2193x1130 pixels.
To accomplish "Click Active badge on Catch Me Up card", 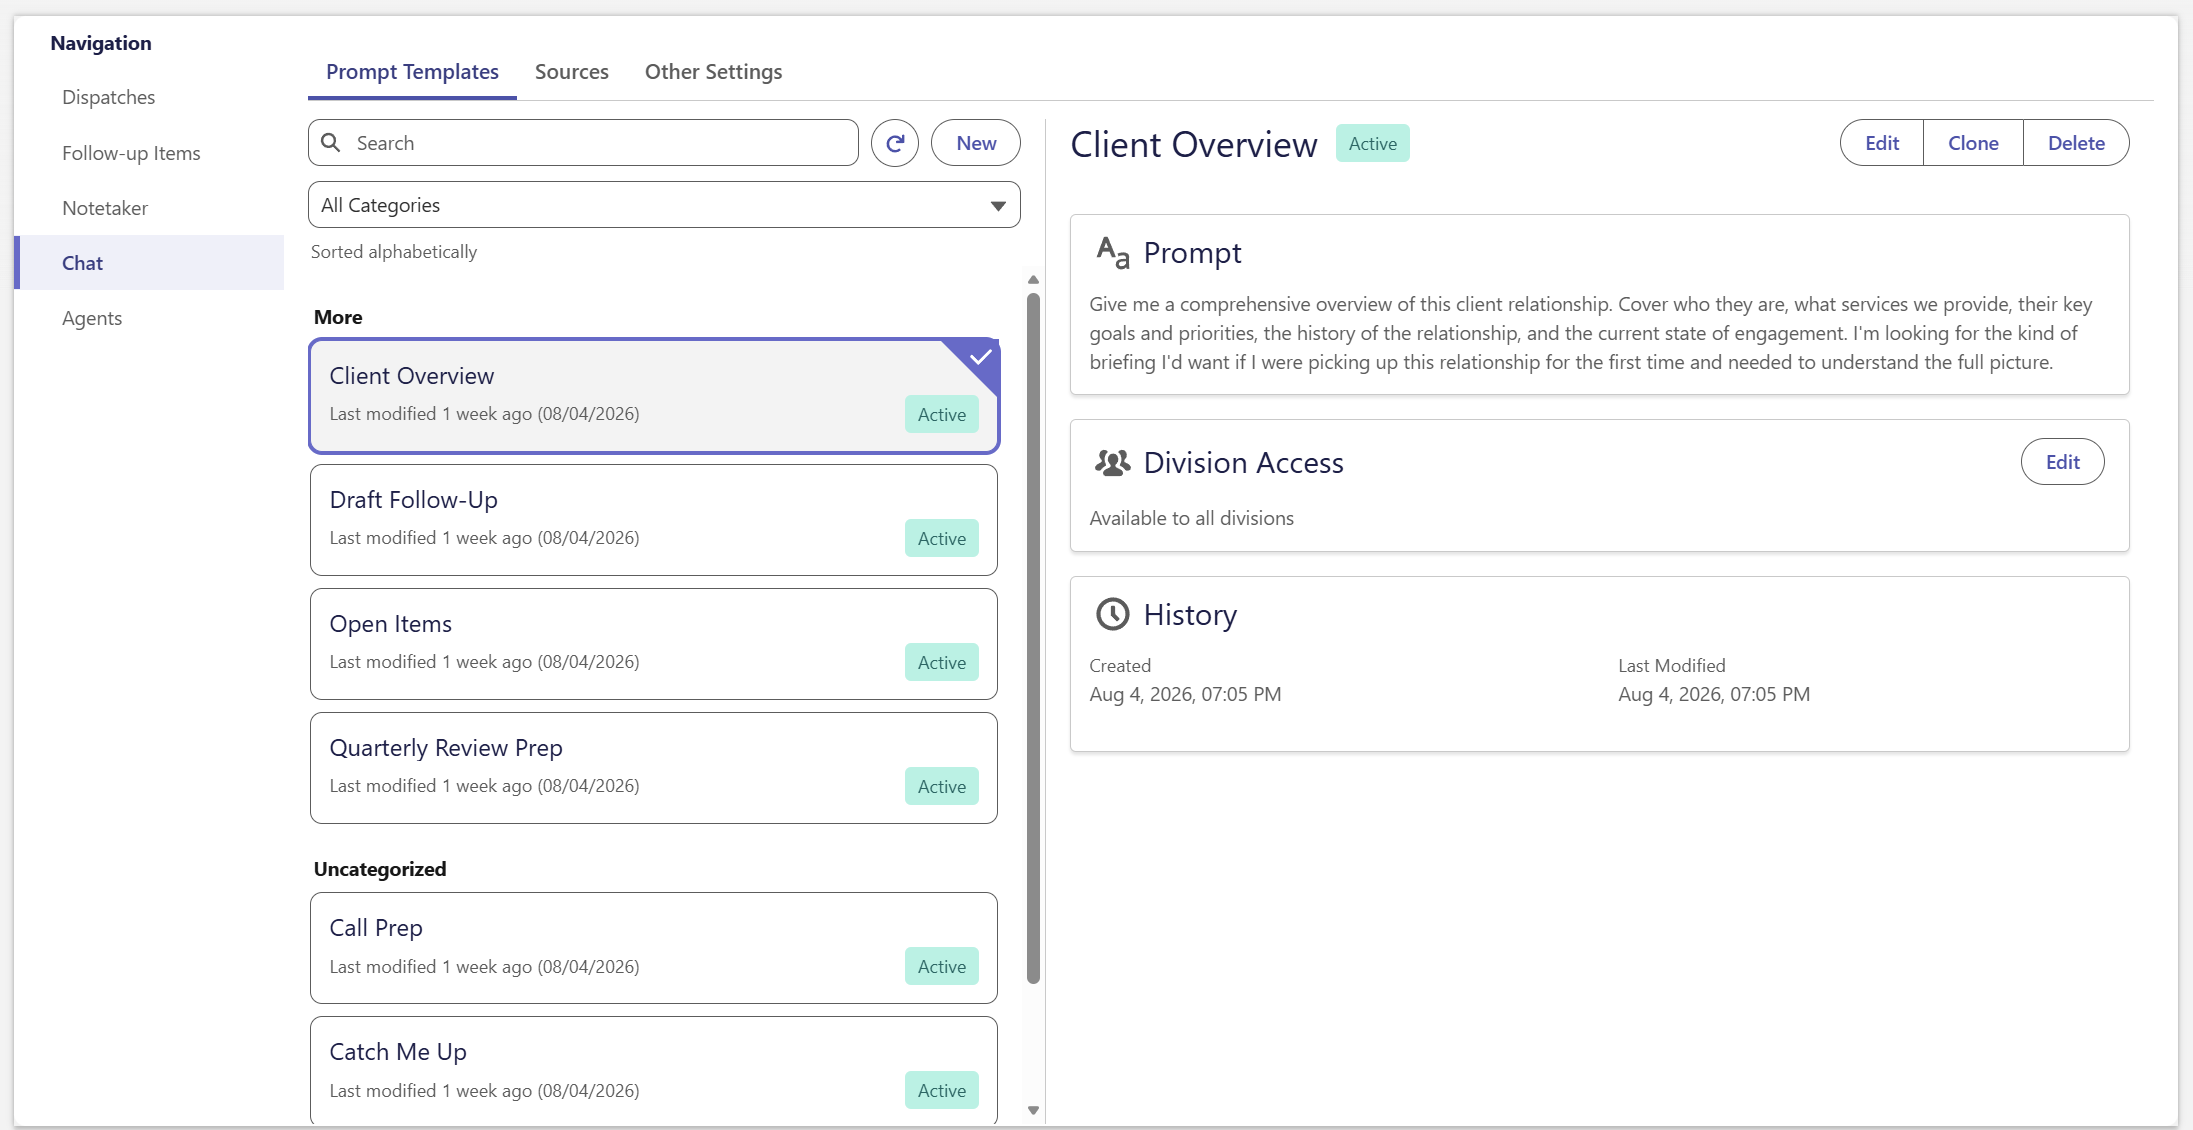I will tap(941, 1090).
